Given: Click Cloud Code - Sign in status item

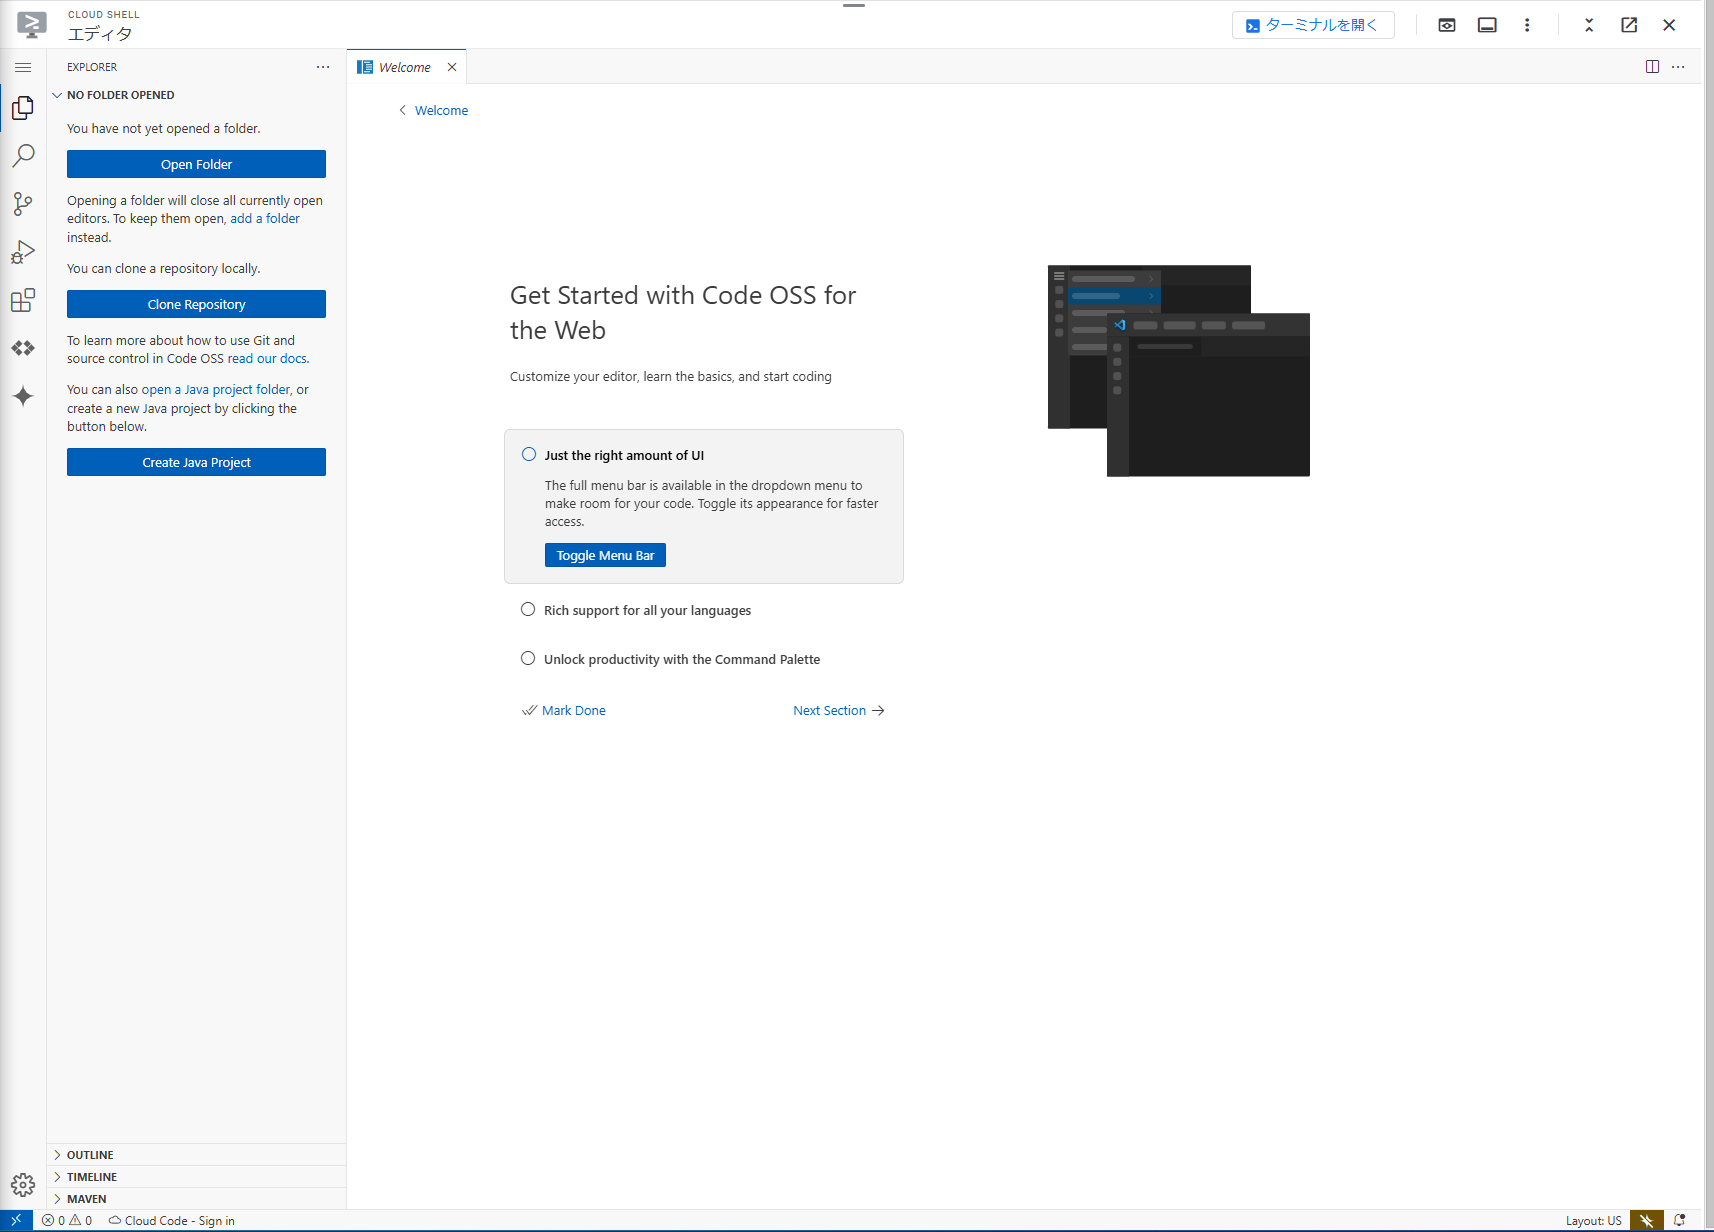Looking at the screenshot, I should click(x=171, y=1220).
